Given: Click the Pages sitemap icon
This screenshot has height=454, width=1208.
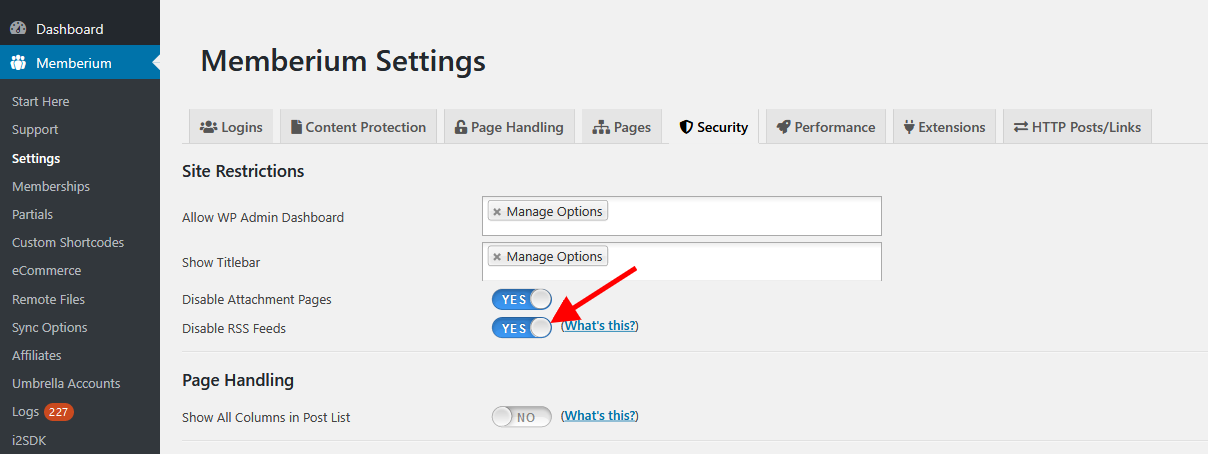Looking at the screenshot, I should pyautogui.click(x=601, y=127).
